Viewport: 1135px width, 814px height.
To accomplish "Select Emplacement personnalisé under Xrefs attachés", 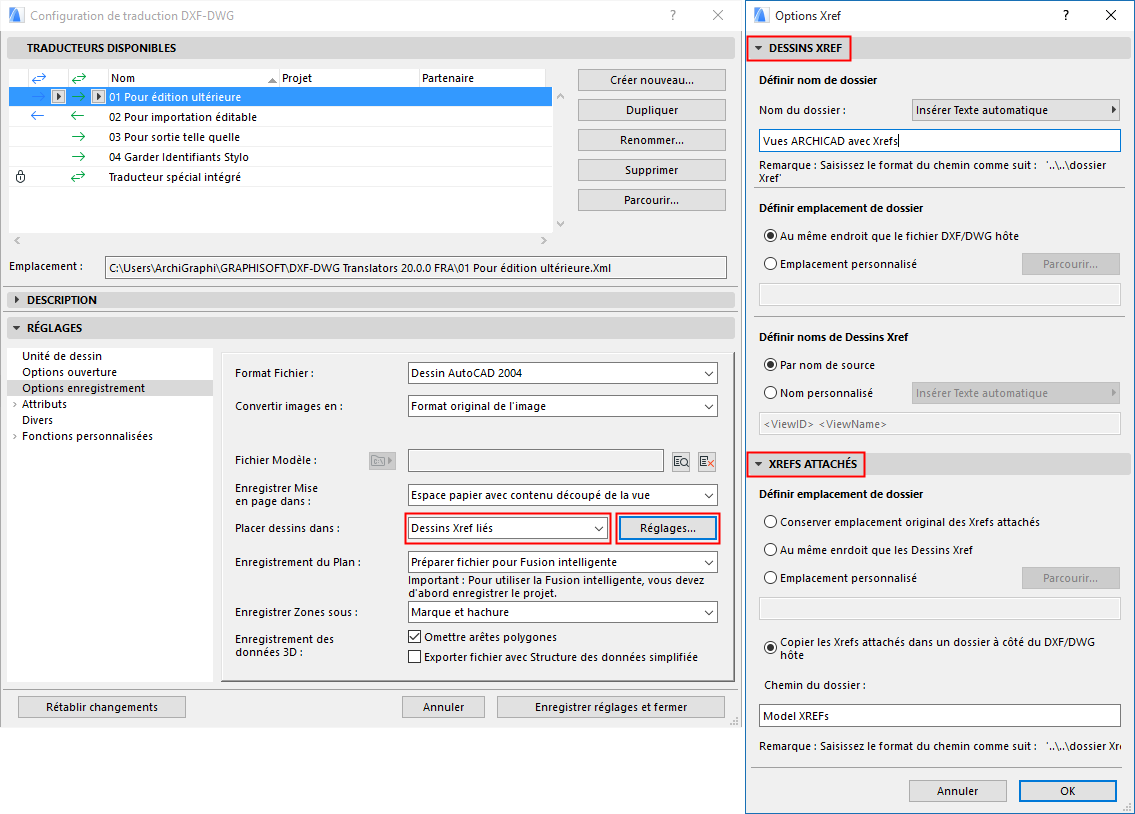I will tap(771, 578).
